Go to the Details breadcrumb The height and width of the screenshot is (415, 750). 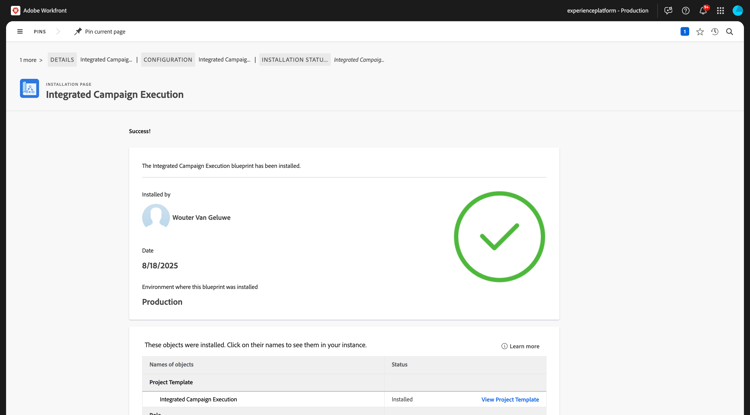[62, 60]
